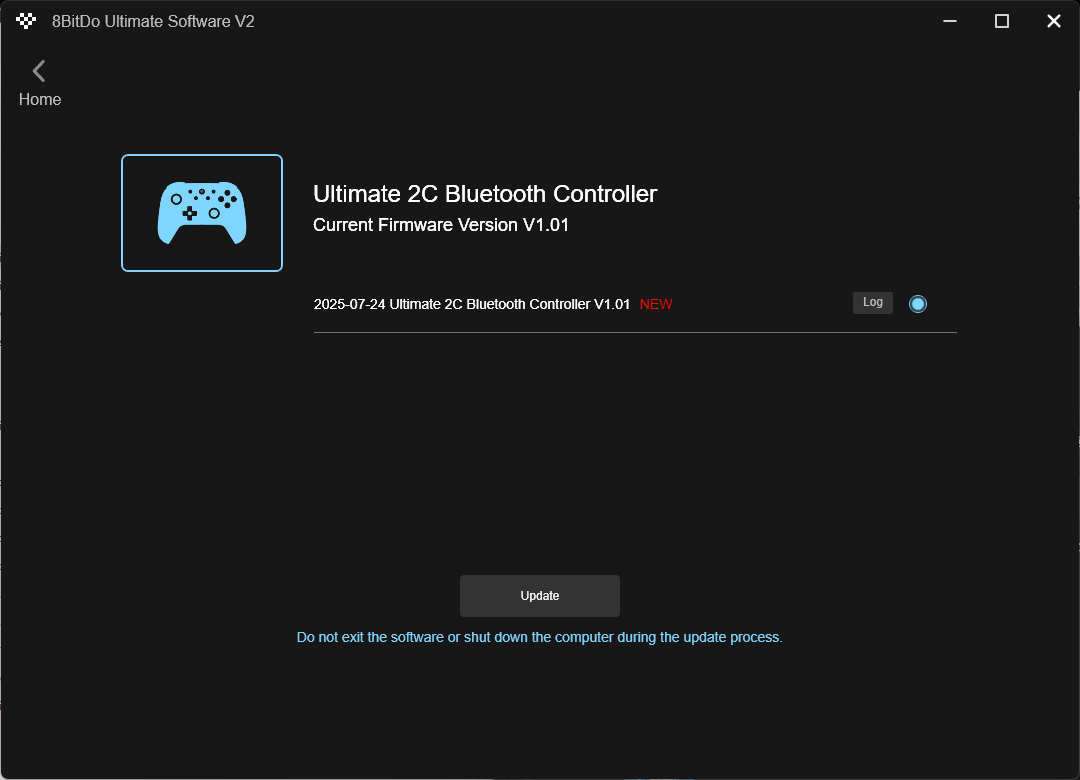Click the 8BitDo Ultimate Software V2 window title
1080x780 pixels.
[x=153, y=21]
